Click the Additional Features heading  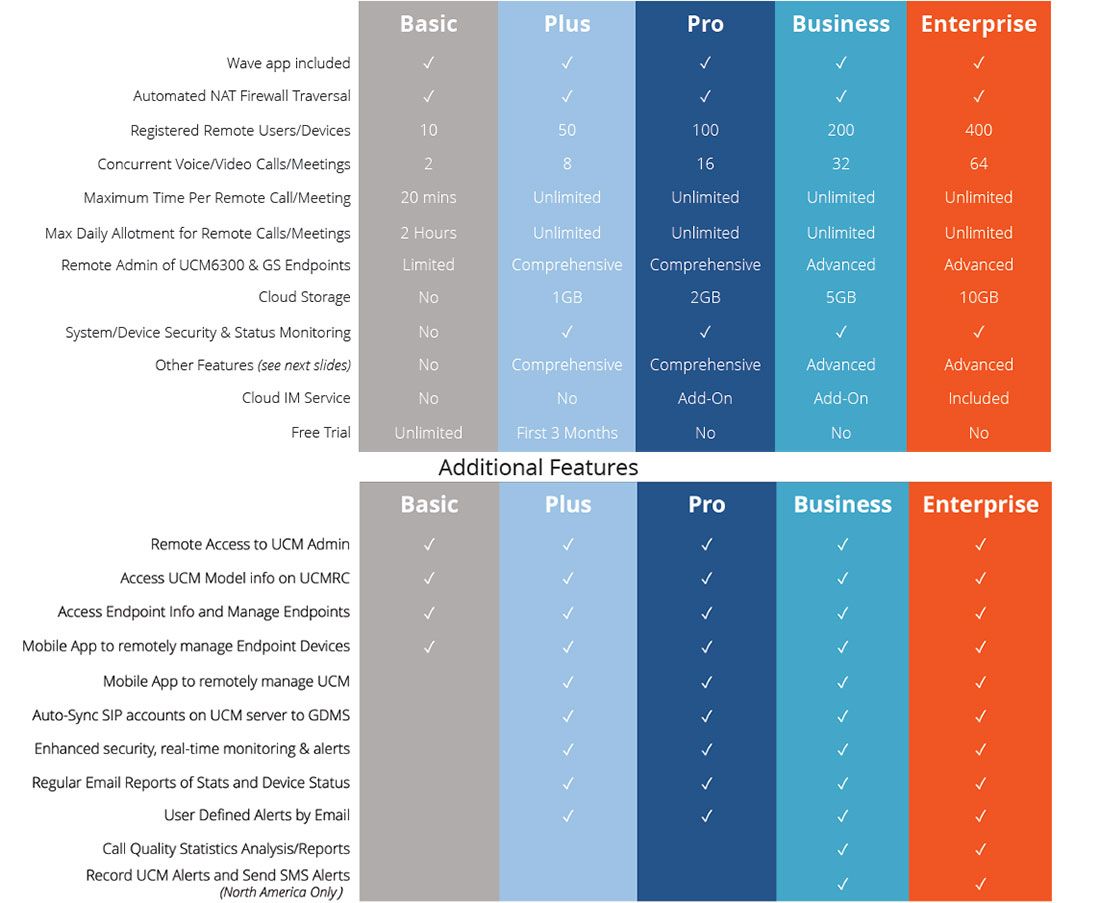(538, 467)
